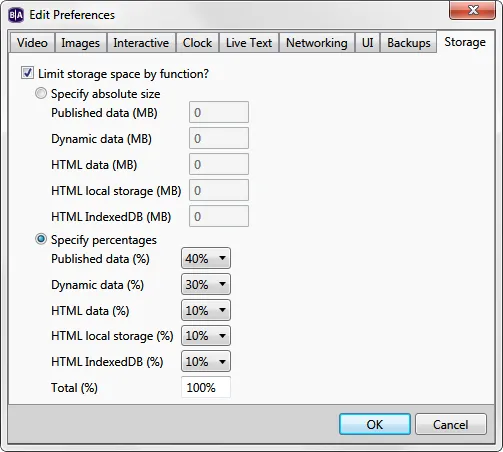This screenshot has height=452, width=503.
Task: Switch to the Clock tab
Action: (197, 43)
